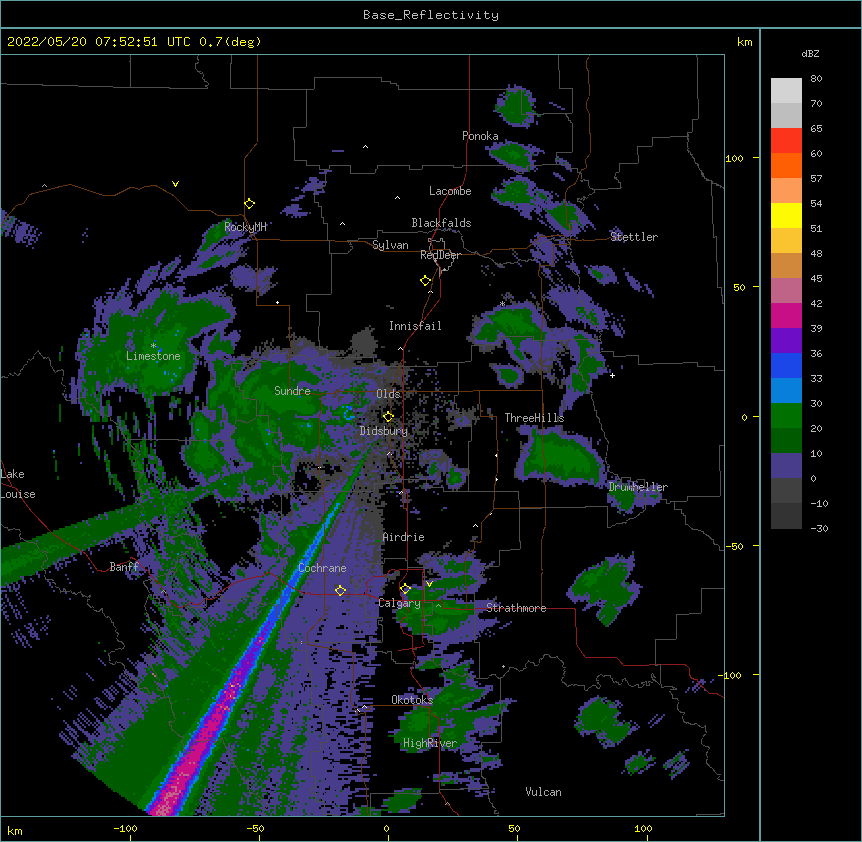Click the RockyMH label
Screen dimensions: 862x842
pos(245,227)
